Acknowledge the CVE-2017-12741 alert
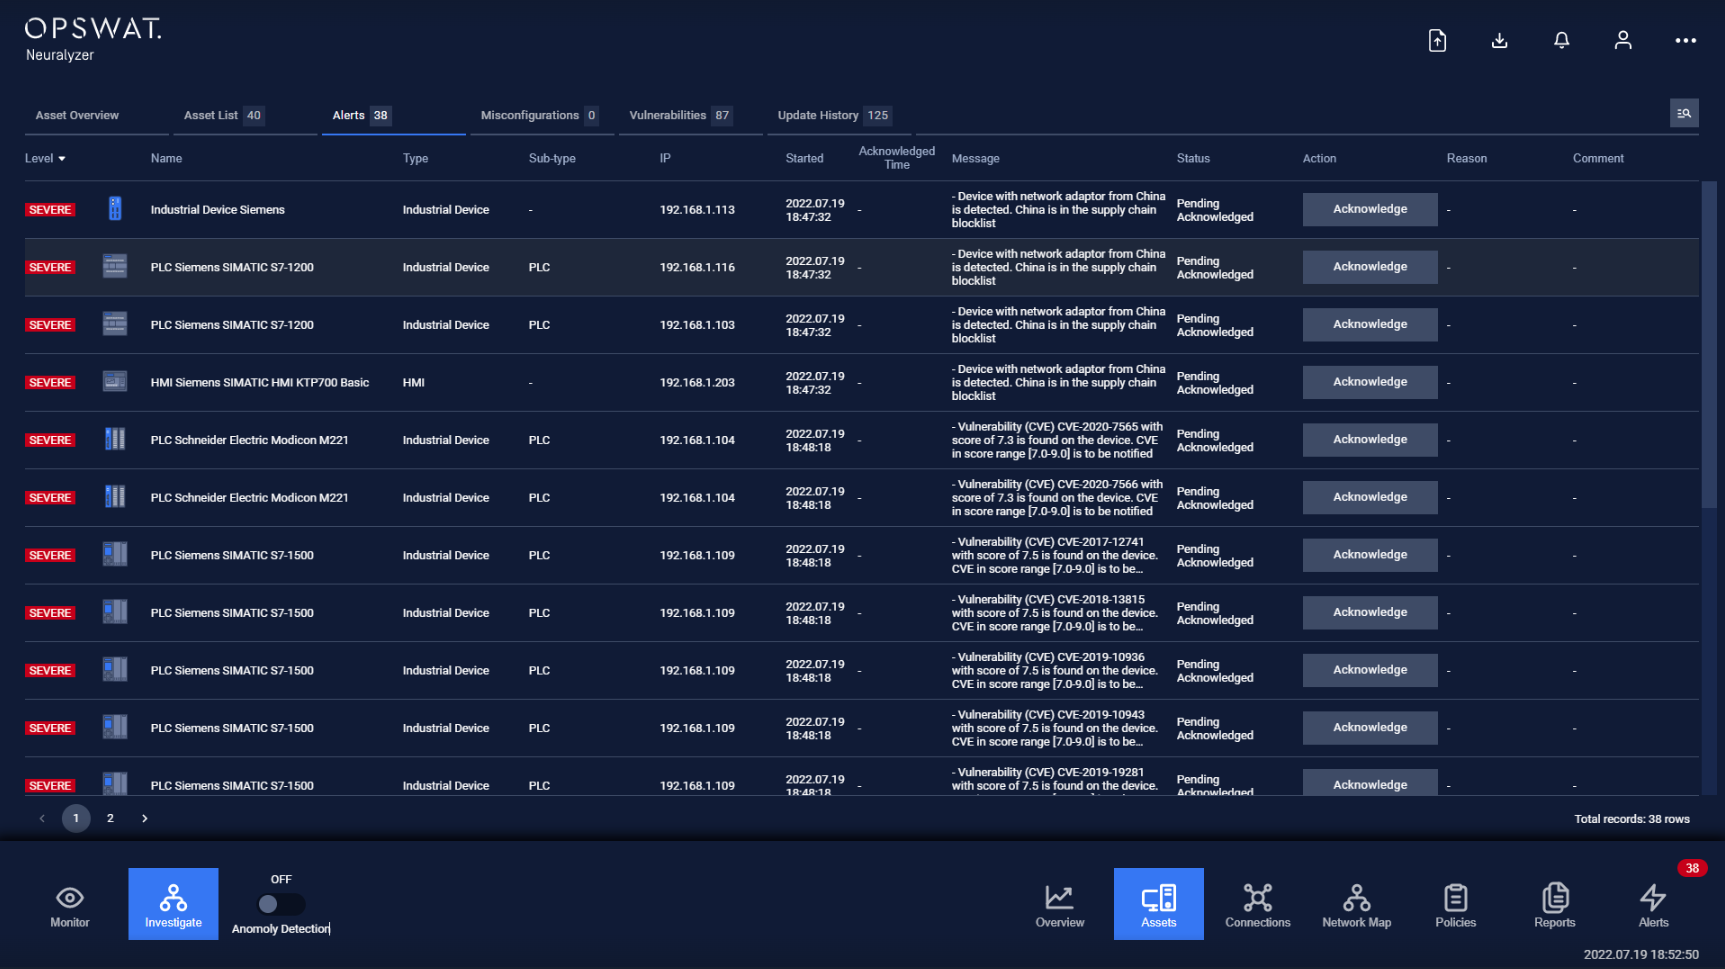The width and height of the screenshot is (1725, 969). coord(1370,554)
